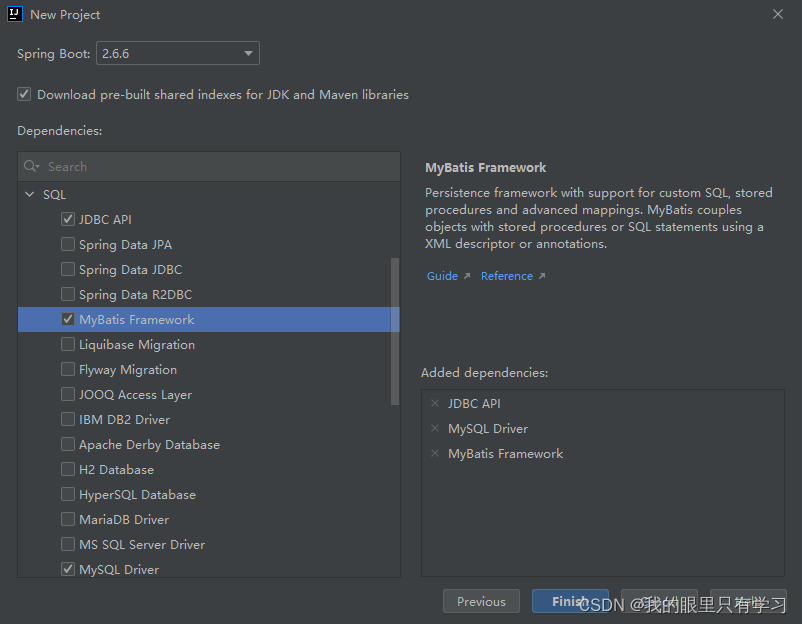Click the dependencies list scrollbar
This screenshot has width=802, height=624.
[x=394, y=330]
